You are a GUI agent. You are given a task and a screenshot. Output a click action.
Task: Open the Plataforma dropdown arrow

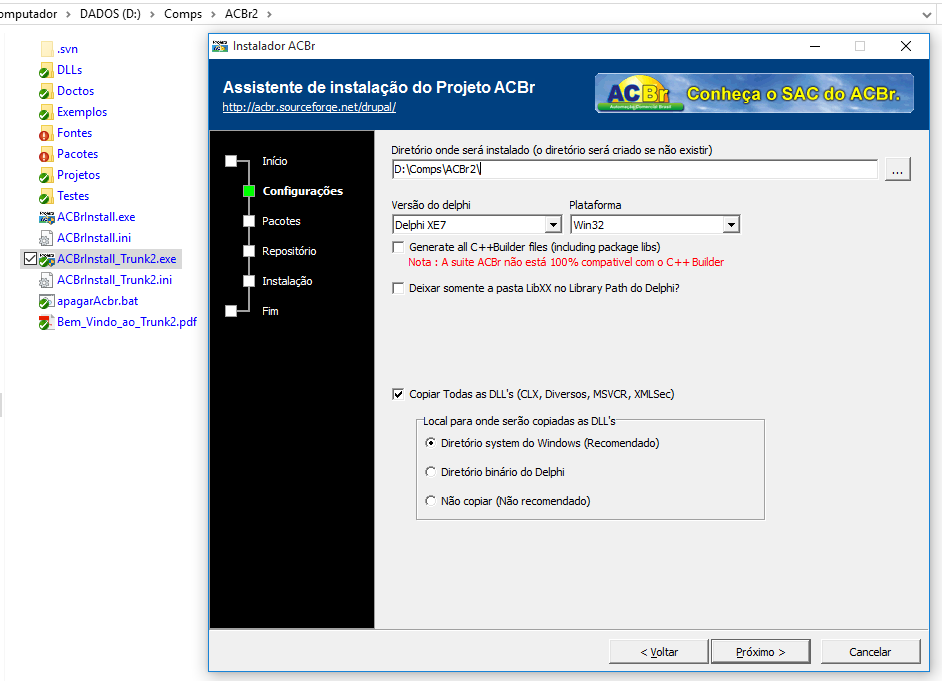coord(731,225)
